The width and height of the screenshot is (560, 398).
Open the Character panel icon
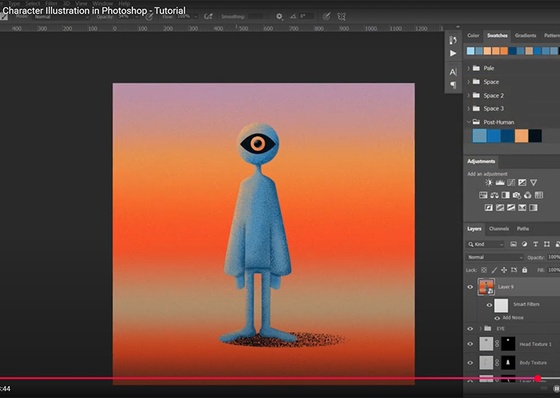453,72
